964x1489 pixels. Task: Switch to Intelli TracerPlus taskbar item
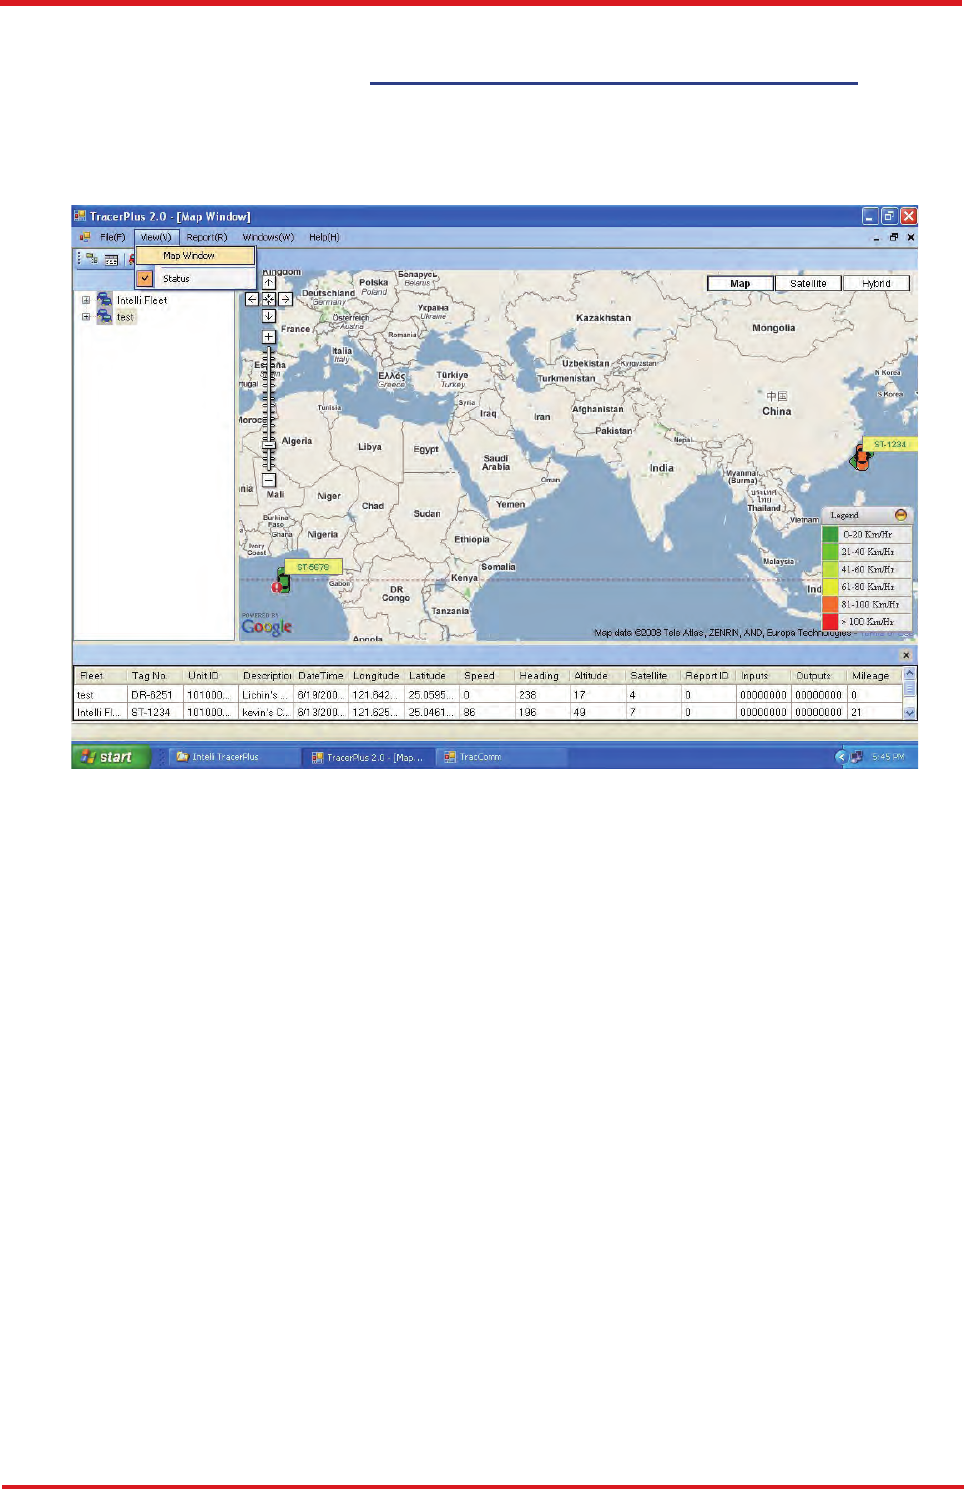coord(233,757)
